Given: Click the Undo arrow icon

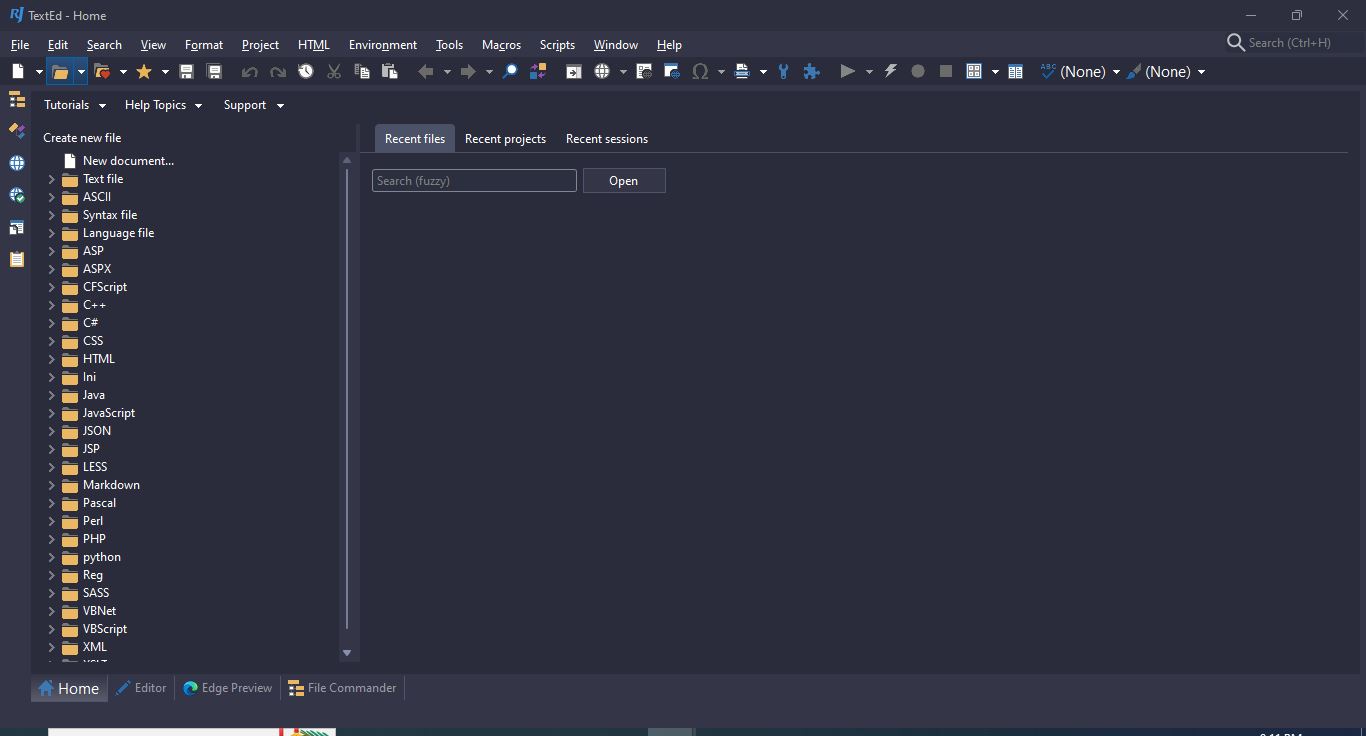Looking at the screenshot, I should [x=250, y=72].
